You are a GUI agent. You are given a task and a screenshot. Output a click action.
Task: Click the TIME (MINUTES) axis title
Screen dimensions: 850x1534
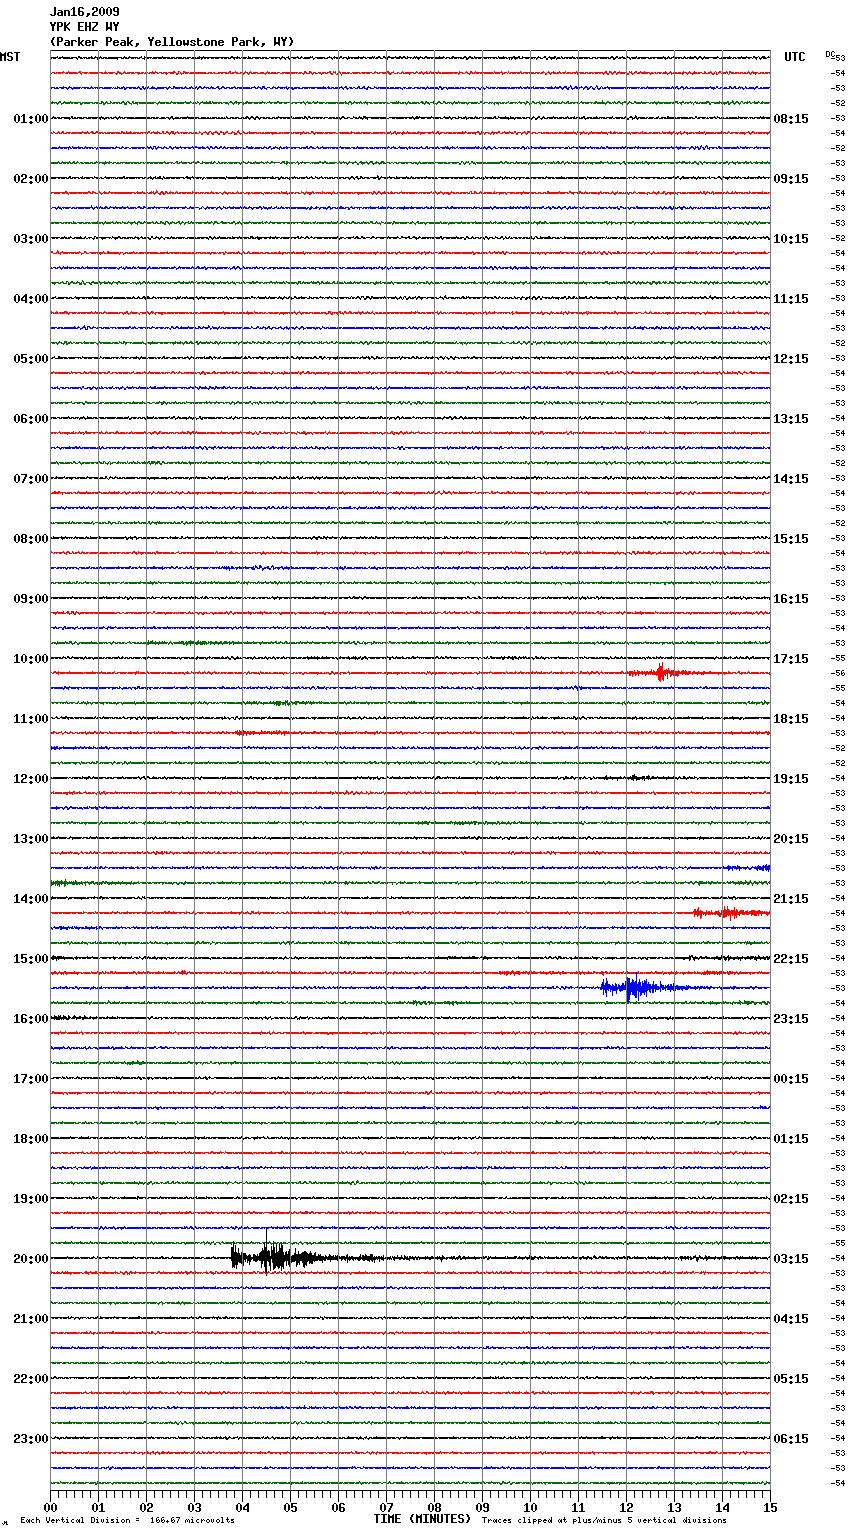point(422,1519)
